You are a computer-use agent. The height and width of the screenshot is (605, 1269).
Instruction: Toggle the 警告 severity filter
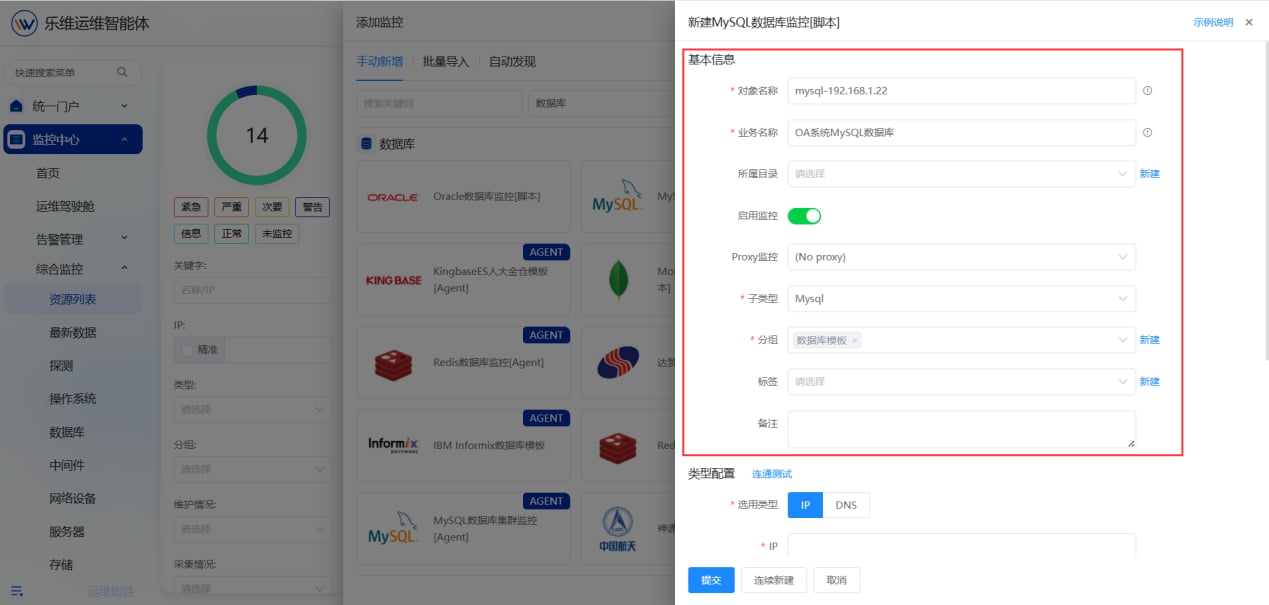[x=313, y=207]
